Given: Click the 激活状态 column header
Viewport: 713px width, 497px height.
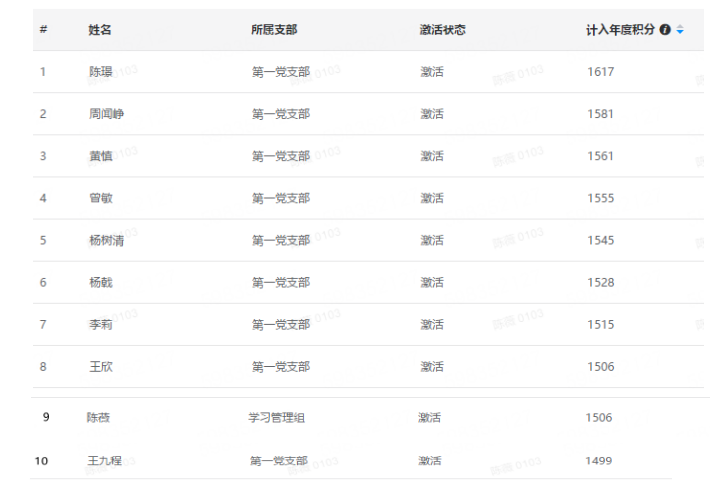Looking at the screenshot, I should pyautogui.click(x=442, y=30).
